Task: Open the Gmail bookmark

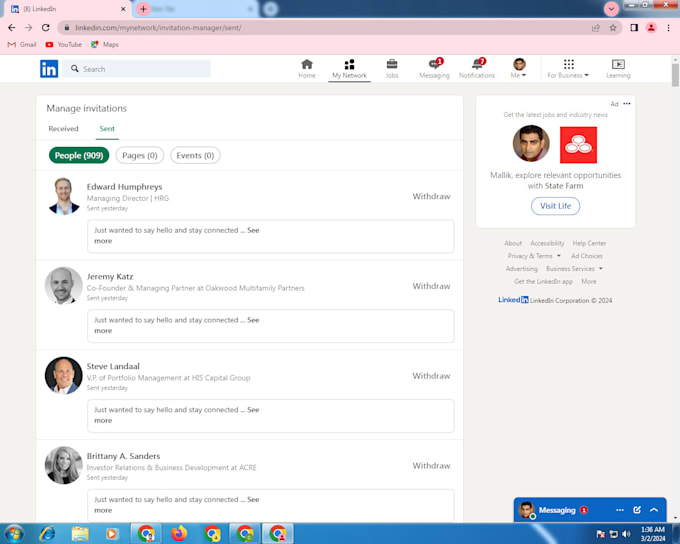Action: pos(22,45)
